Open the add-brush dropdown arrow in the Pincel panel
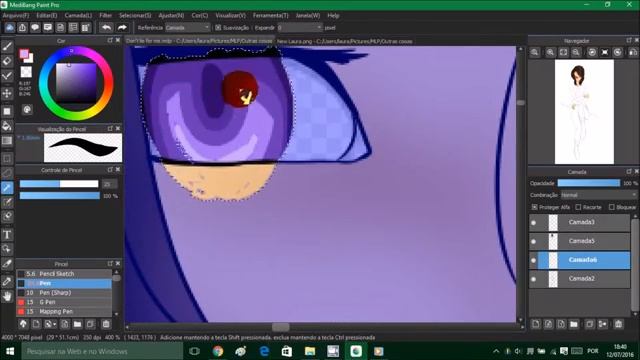This screenshot has width=640, height=360. coord(55,324)
